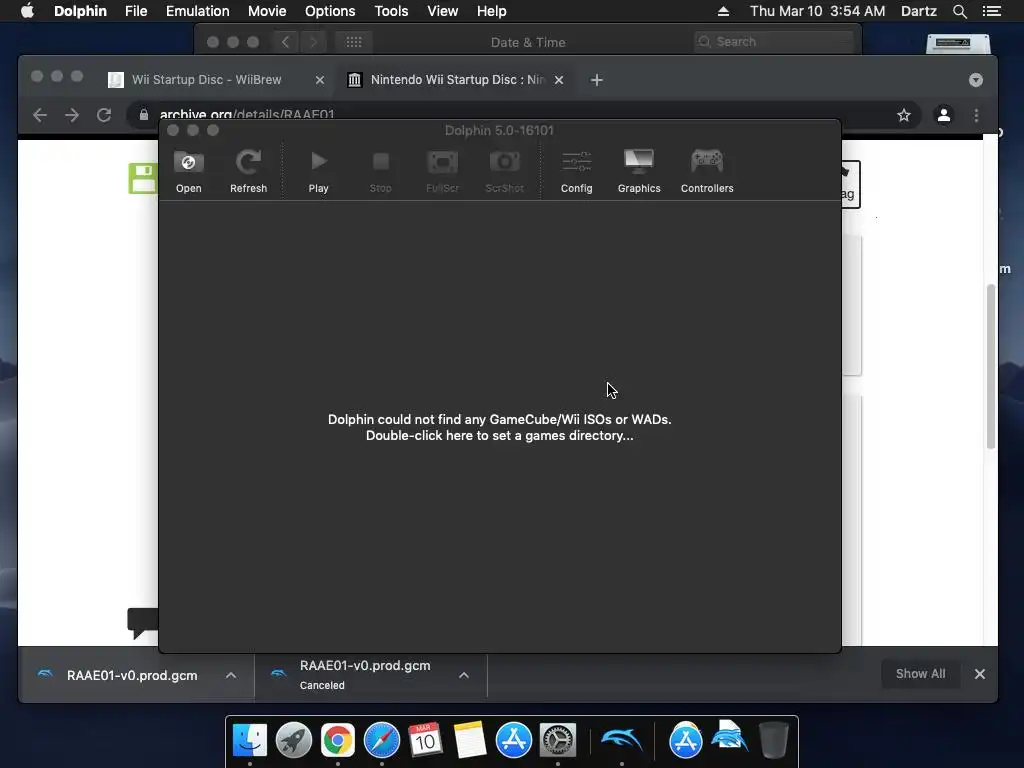Click Chrome tab search dropdown arrow
Screen dimensions: 1024x768
pos(976,80)
